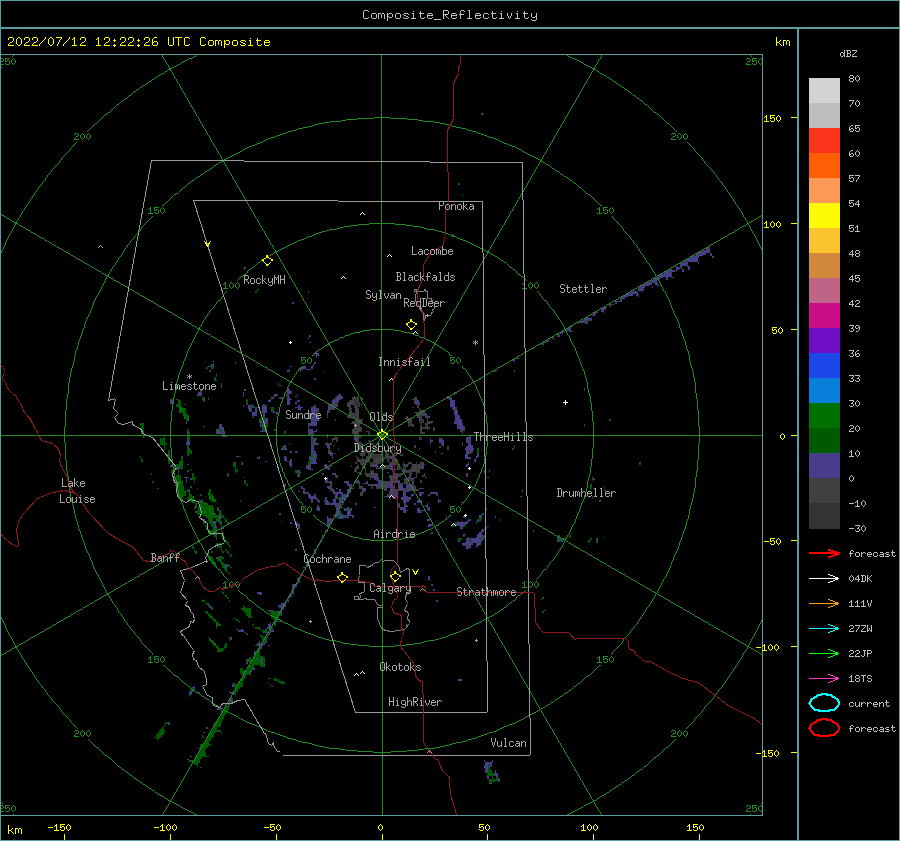Click the Okotoks town label
Image resolution: width=900 pixels, height=841 pixels.
click(x=400, y=667)
